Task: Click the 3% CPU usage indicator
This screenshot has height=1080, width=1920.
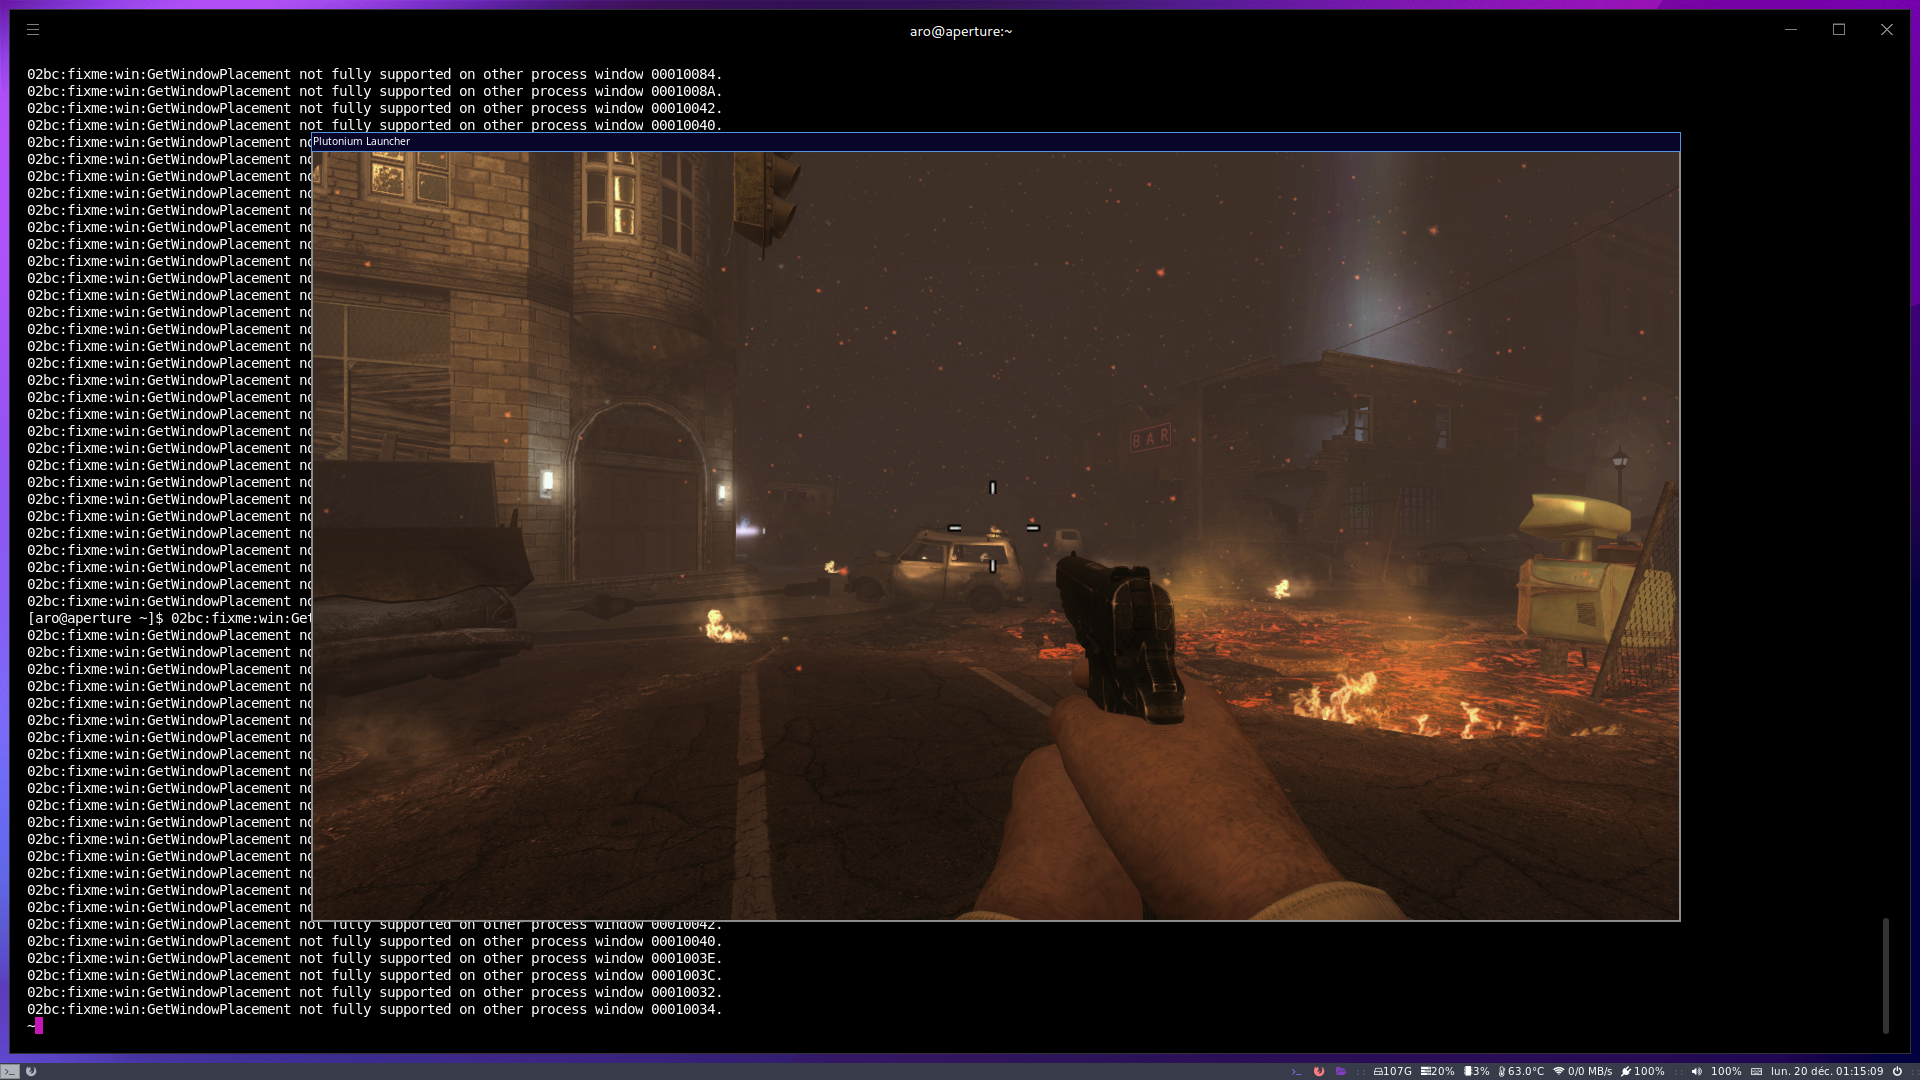Action: click(x=1477, y=1071)
